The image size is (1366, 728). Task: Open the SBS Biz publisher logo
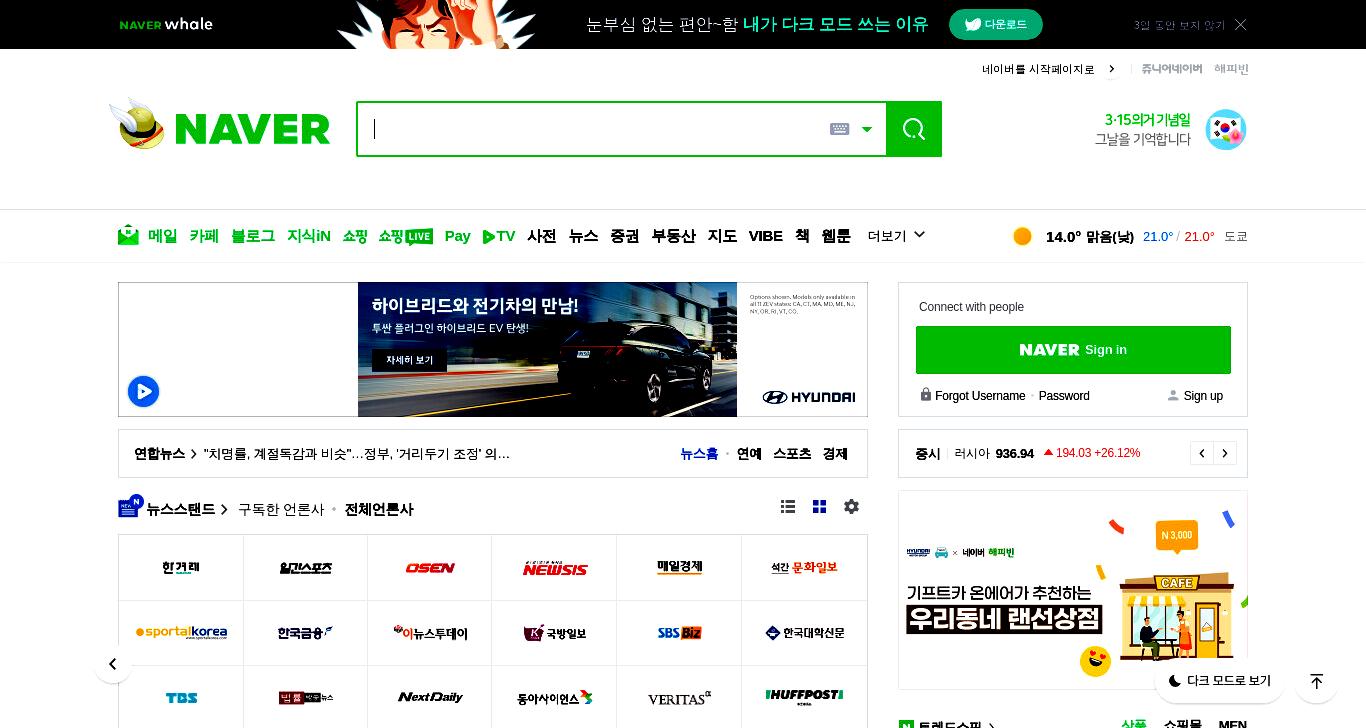click(679, 633)
